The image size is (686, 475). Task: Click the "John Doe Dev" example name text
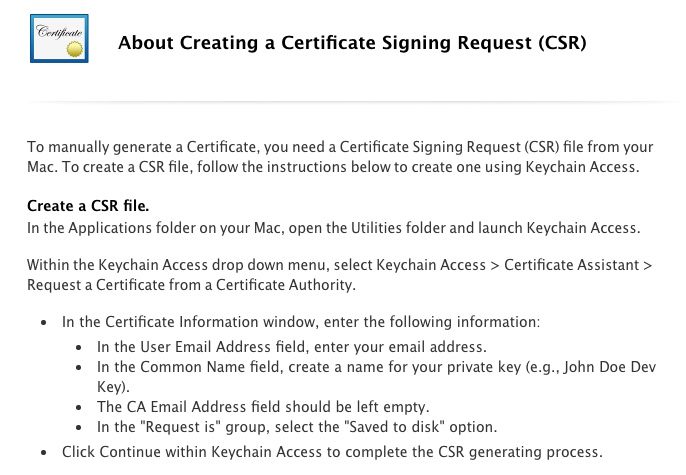pos(609,367)
